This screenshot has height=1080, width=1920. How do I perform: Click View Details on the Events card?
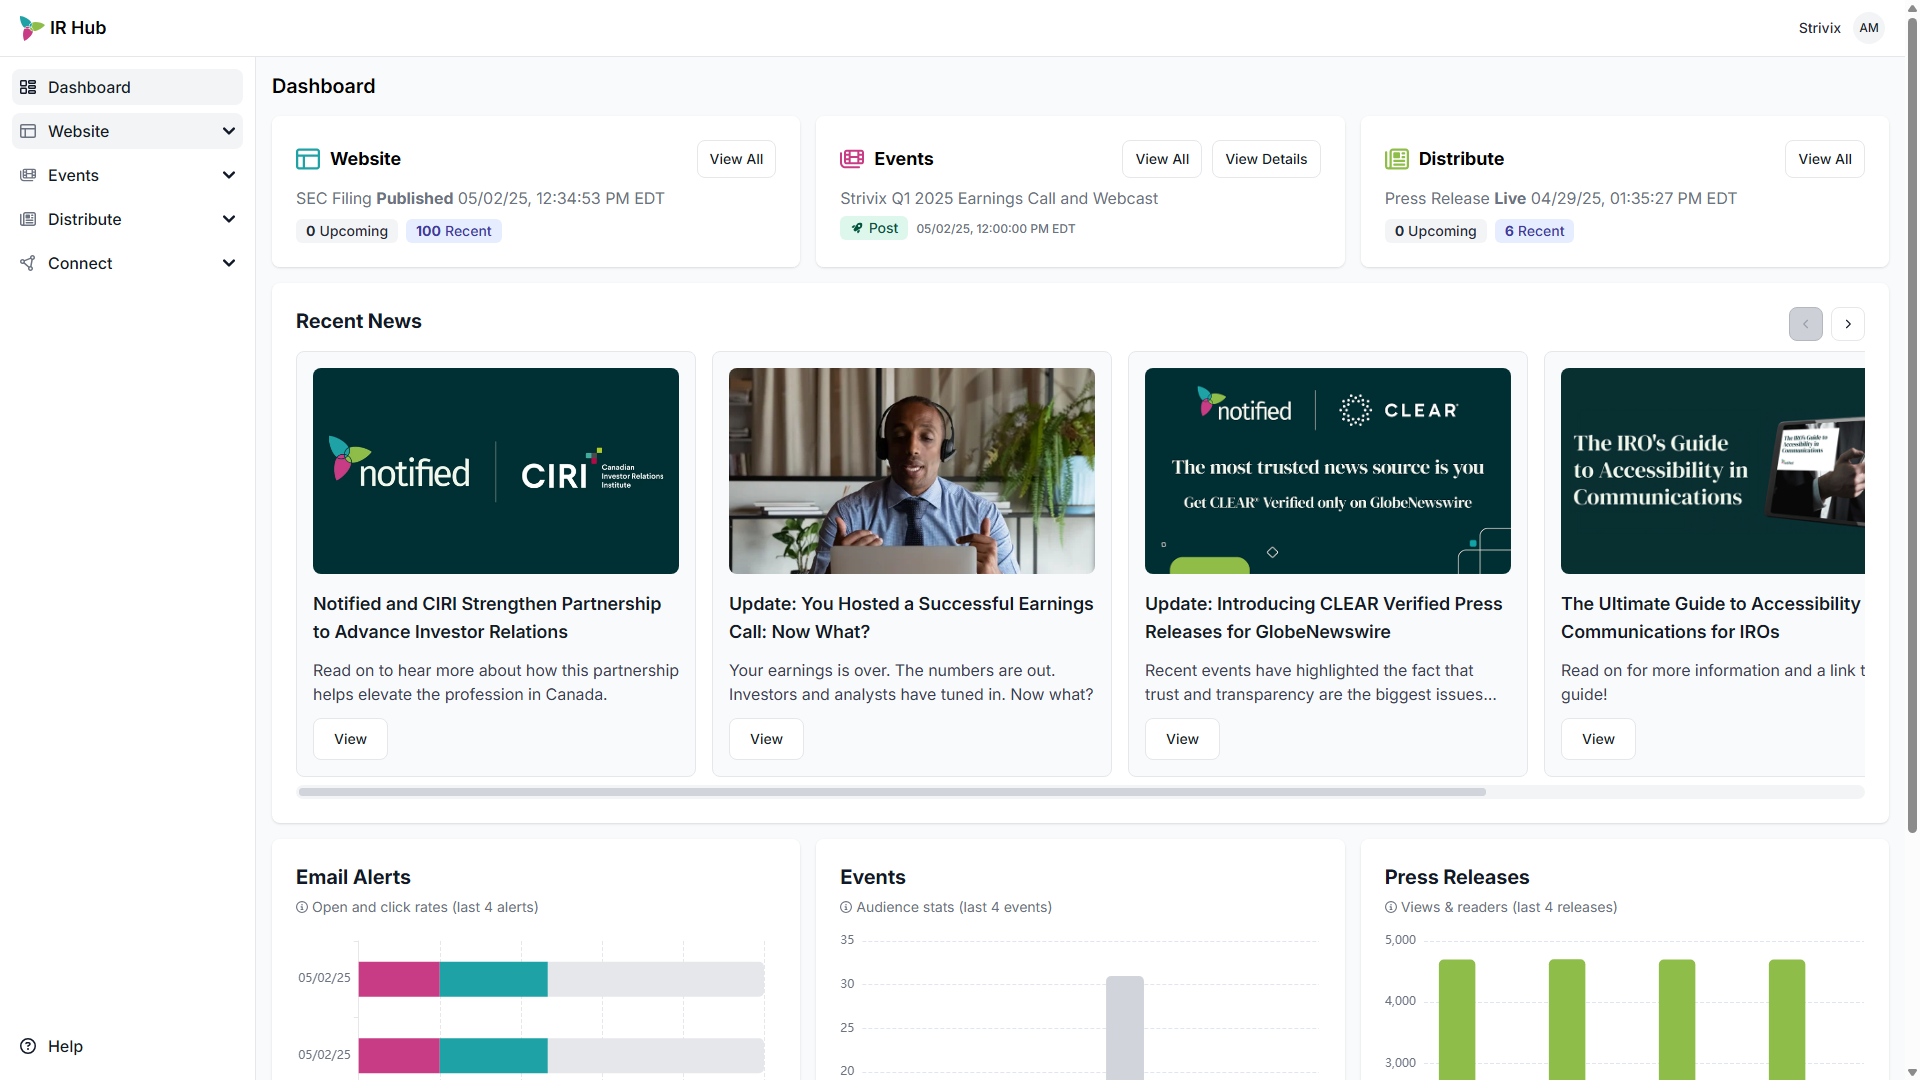pyautogui.click(x=1265, y=158)
